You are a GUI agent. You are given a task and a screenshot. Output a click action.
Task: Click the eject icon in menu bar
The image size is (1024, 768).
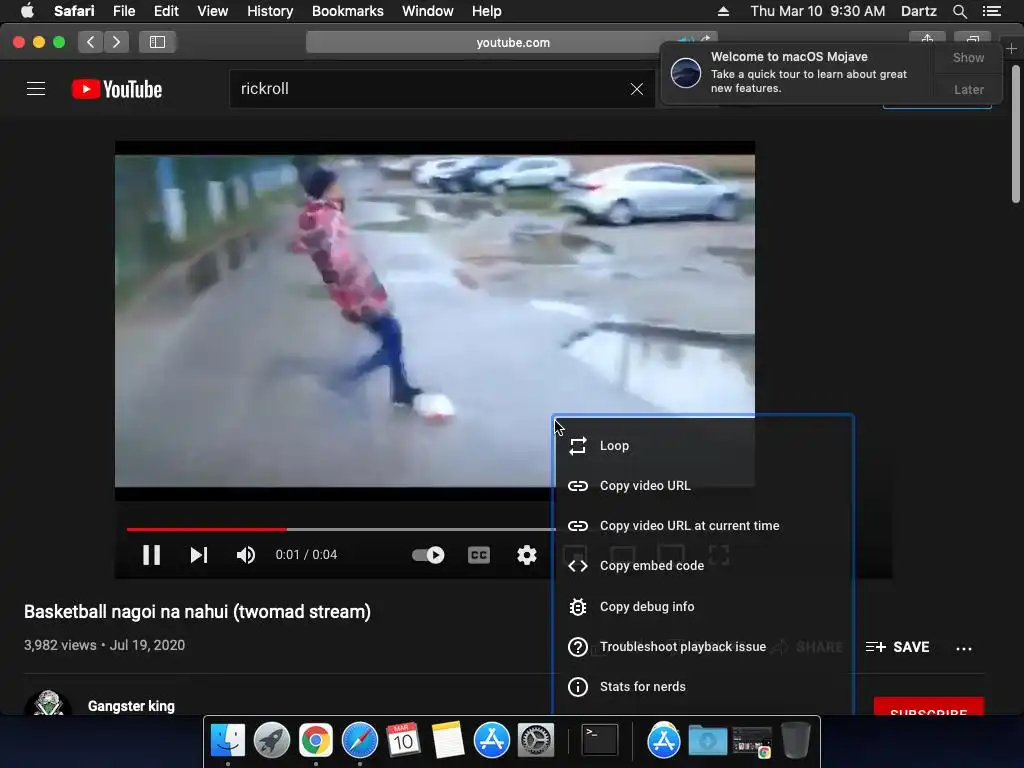pos(723,11)
